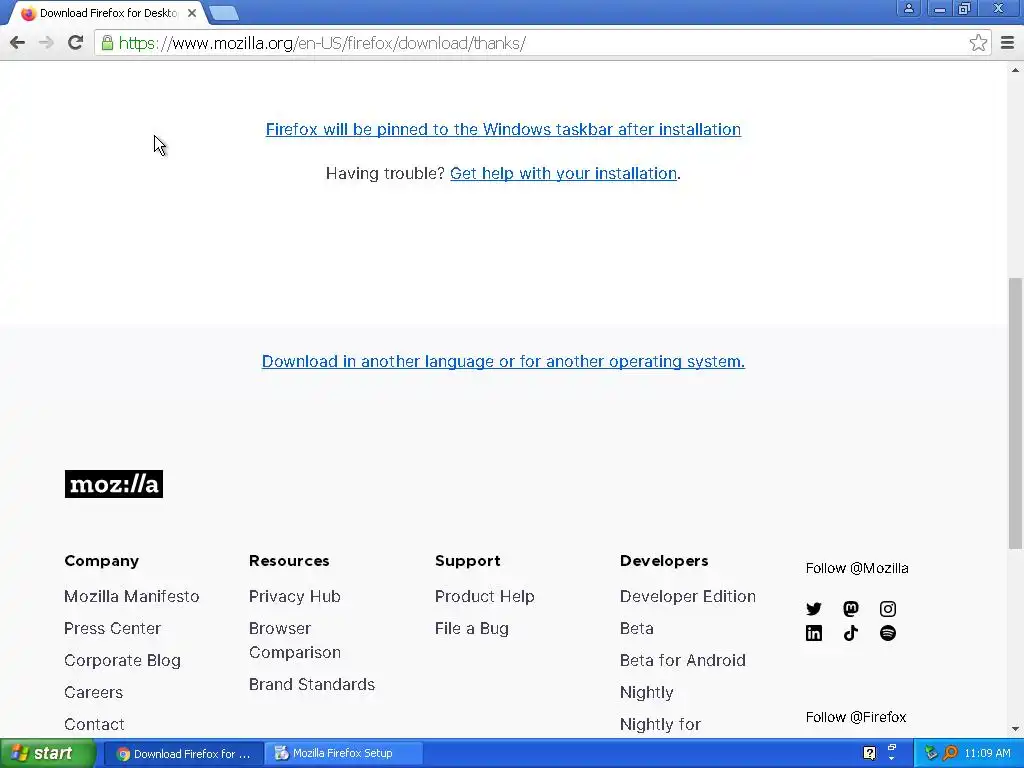Open Mozilla's LinkedIn icon
This screenshot has height=768, width=1024.
814,633
